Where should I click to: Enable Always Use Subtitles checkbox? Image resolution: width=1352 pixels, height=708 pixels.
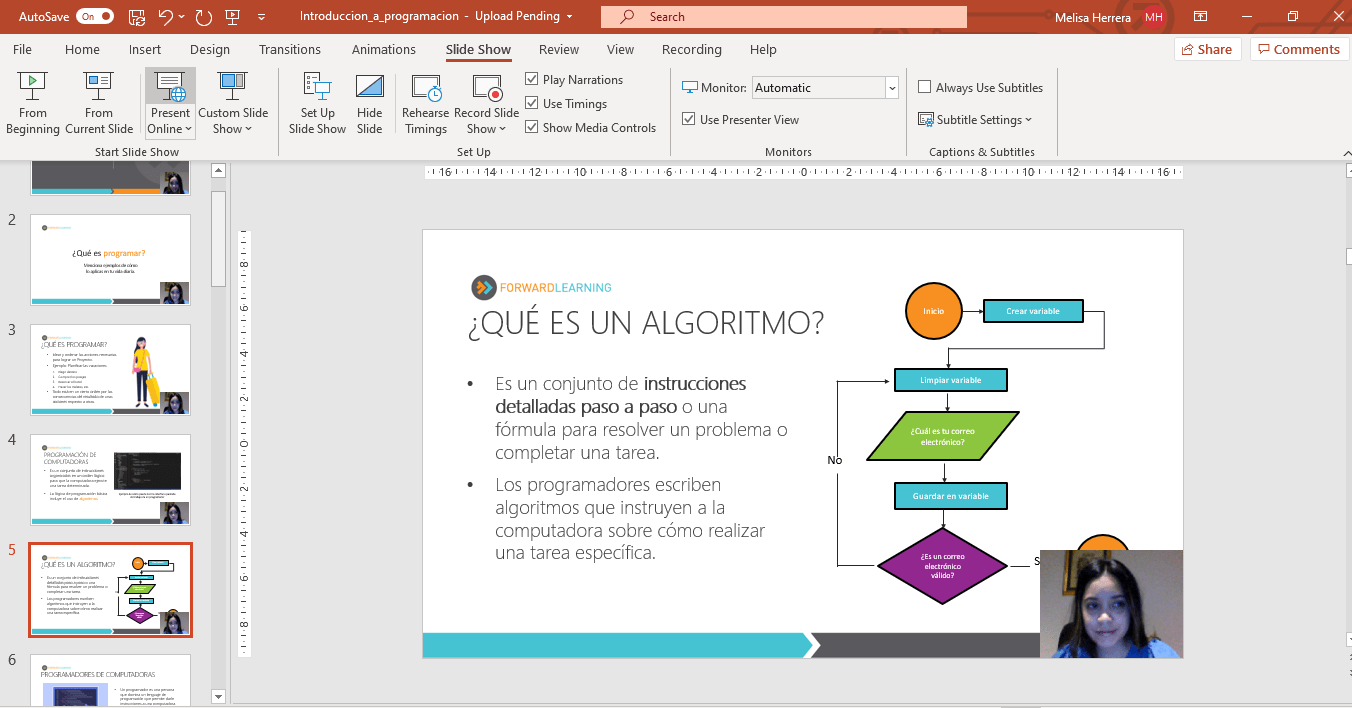(x=925, y=87)
